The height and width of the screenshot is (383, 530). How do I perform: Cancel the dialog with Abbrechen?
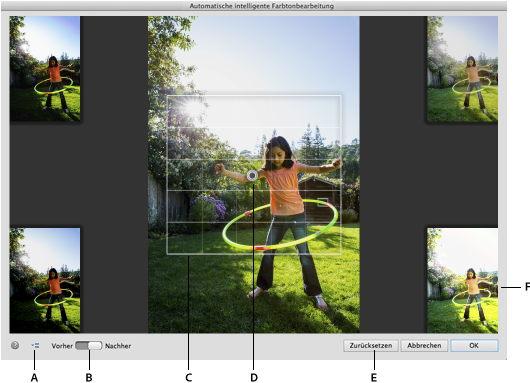[x=424, y=345]
